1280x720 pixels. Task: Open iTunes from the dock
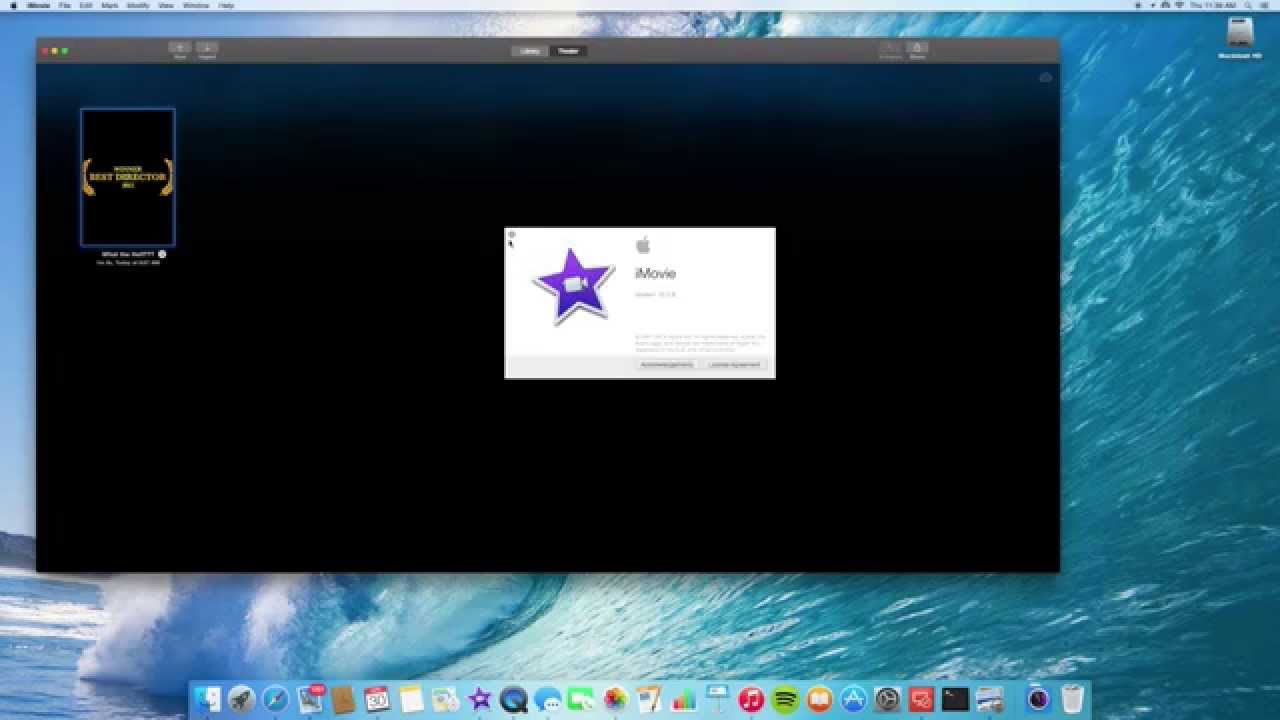click(x=751, y=699)
